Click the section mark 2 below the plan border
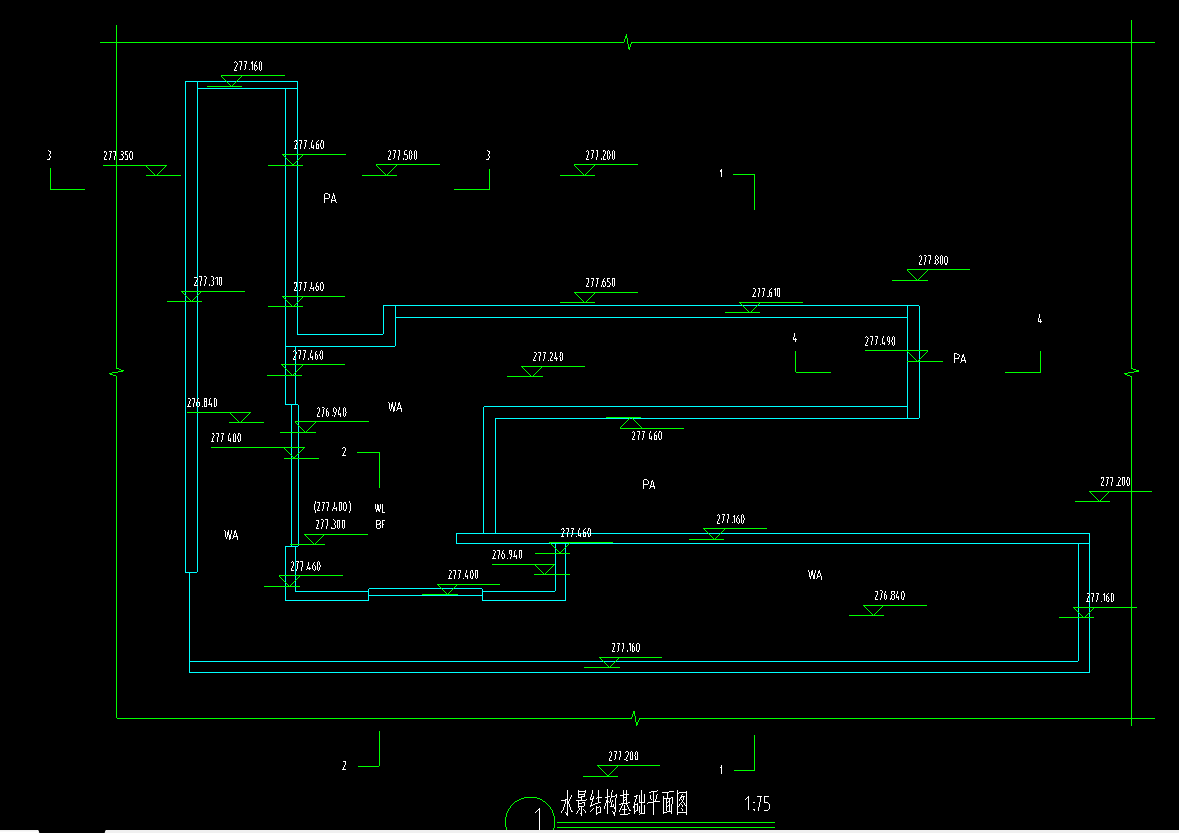The image size is (1179, 833). click(x=344, y=765)
